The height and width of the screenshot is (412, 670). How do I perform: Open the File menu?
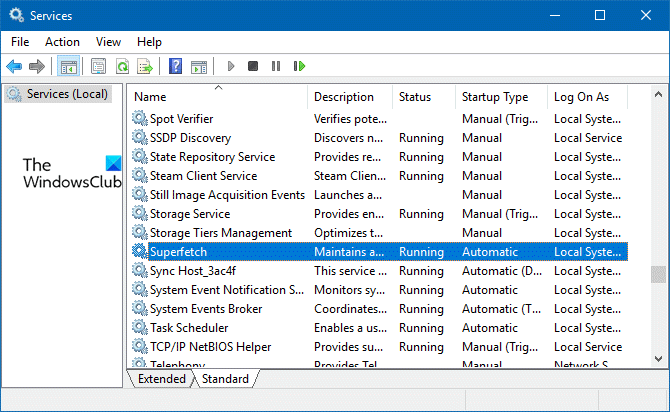(x=20, y=42)
